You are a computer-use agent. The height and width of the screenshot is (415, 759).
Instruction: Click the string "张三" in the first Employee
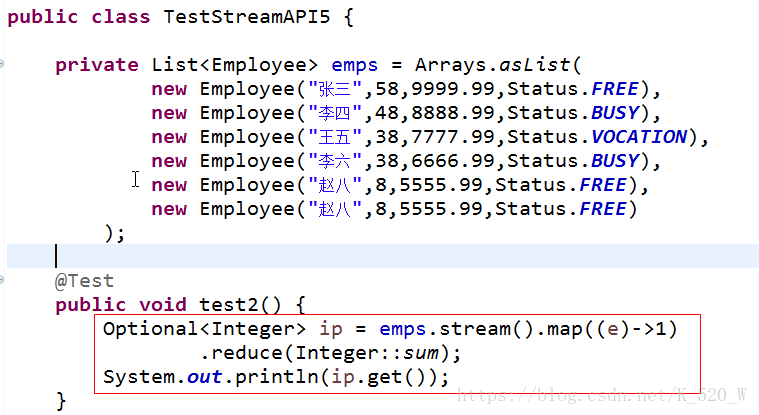(335, 89)
